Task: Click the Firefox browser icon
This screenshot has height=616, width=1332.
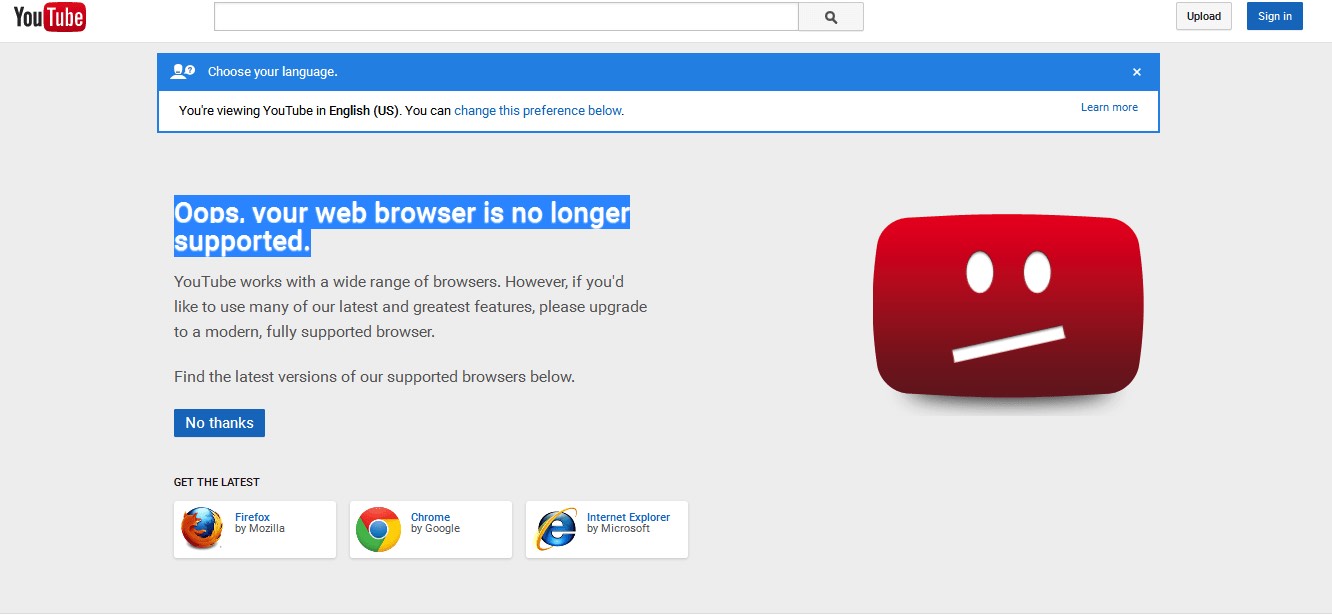Action: (x=202, y=529)
